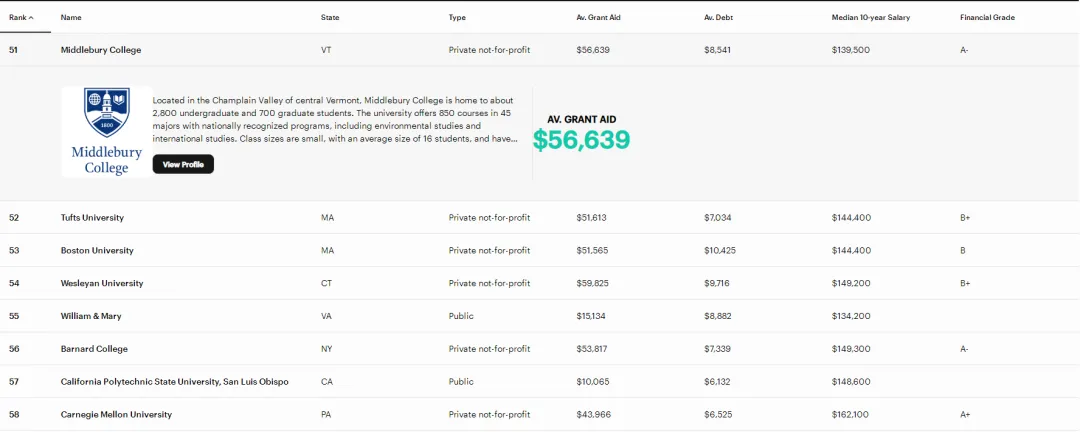Expand the Tufts University row
This screenshot has width=1080, height=432.
coord(92,218)
